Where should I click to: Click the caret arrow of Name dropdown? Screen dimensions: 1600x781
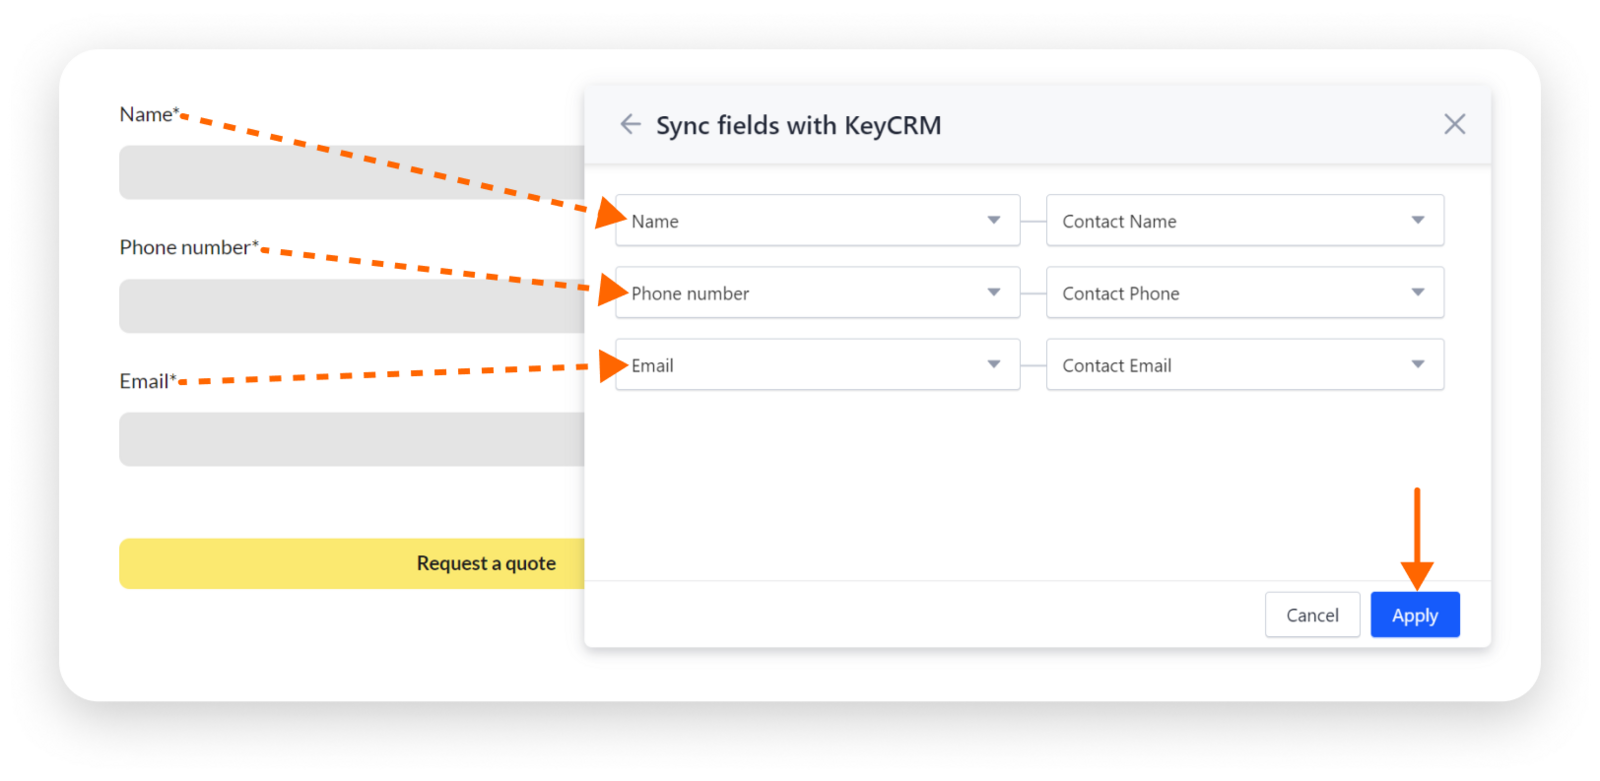(x=993, y=220)
